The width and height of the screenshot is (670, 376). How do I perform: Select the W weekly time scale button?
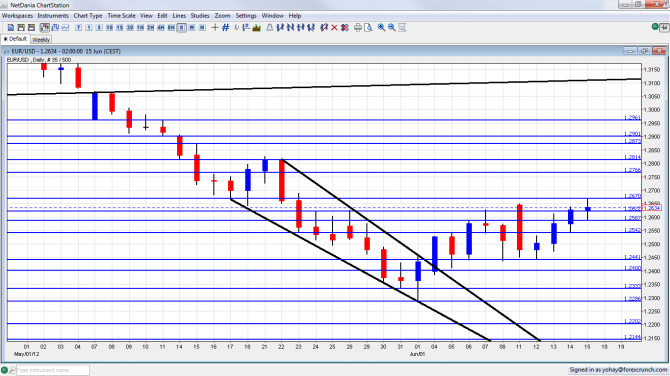192,27
